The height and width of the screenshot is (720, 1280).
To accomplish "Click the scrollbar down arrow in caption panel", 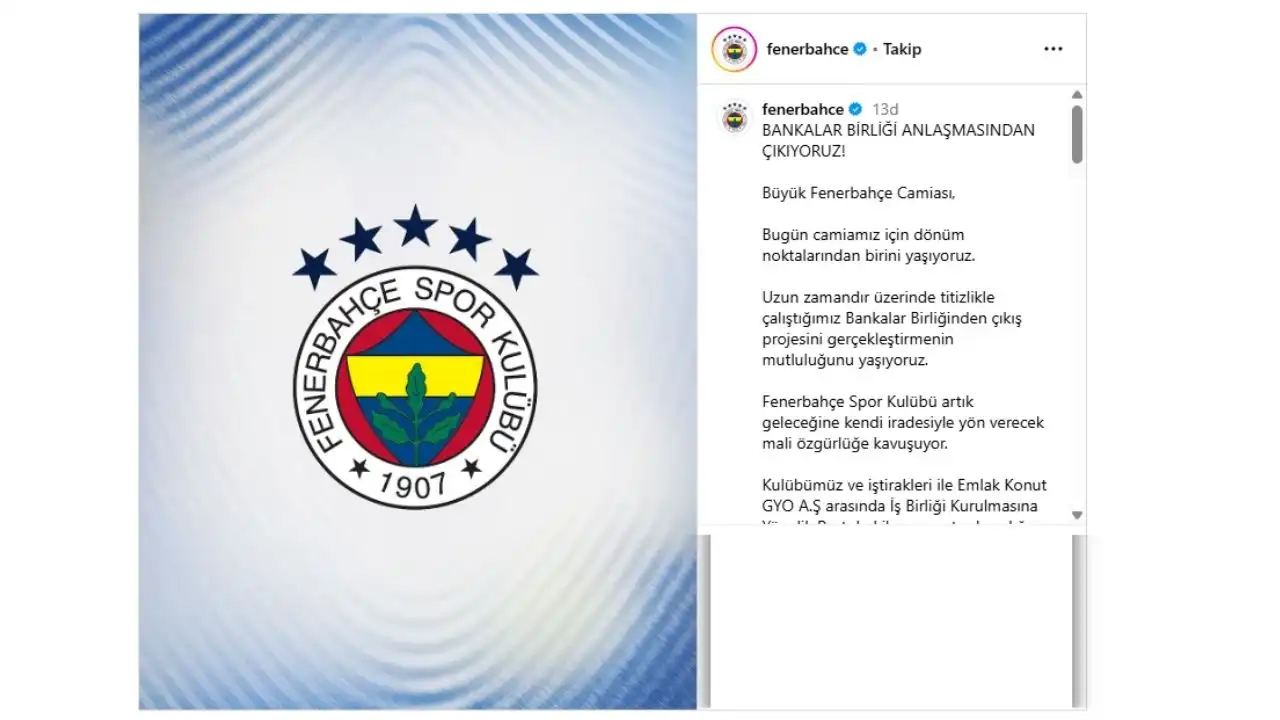I will point(1077,515).
